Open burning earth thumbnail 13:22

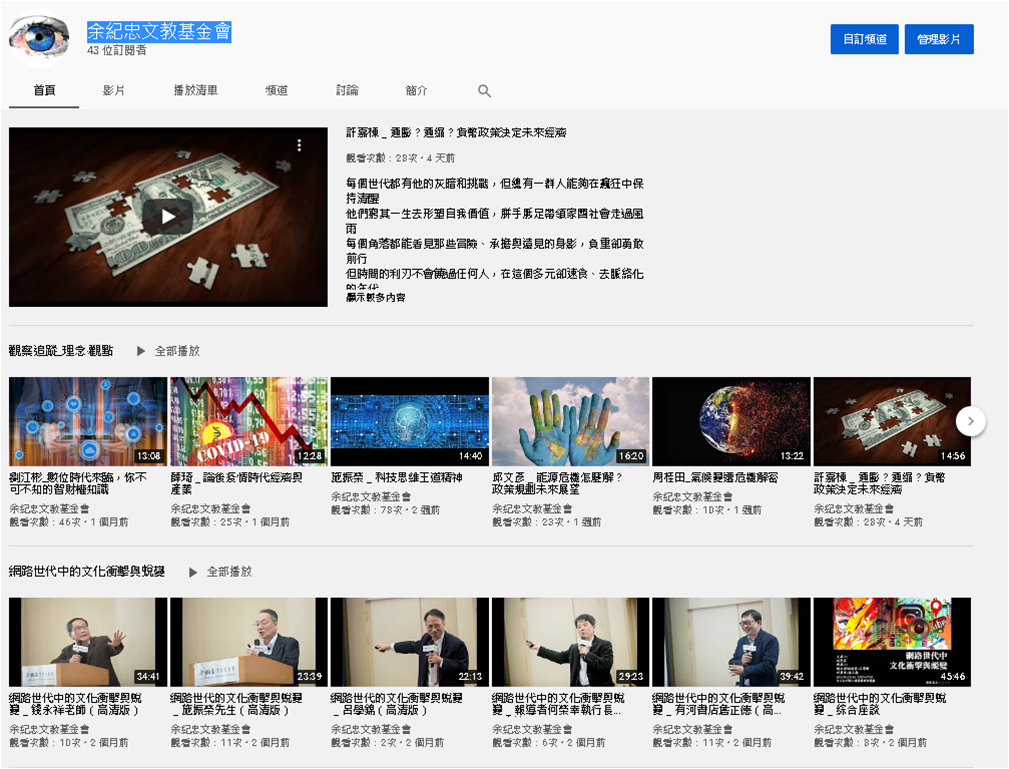pyautogui.click(x=732, y=422)
